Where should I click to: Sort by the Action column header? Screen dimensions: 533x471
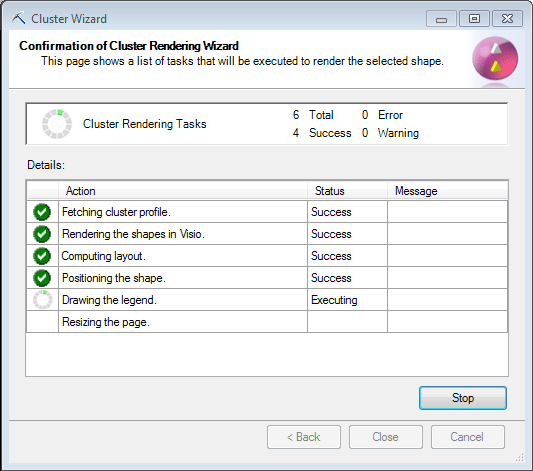tap(183, 191)
